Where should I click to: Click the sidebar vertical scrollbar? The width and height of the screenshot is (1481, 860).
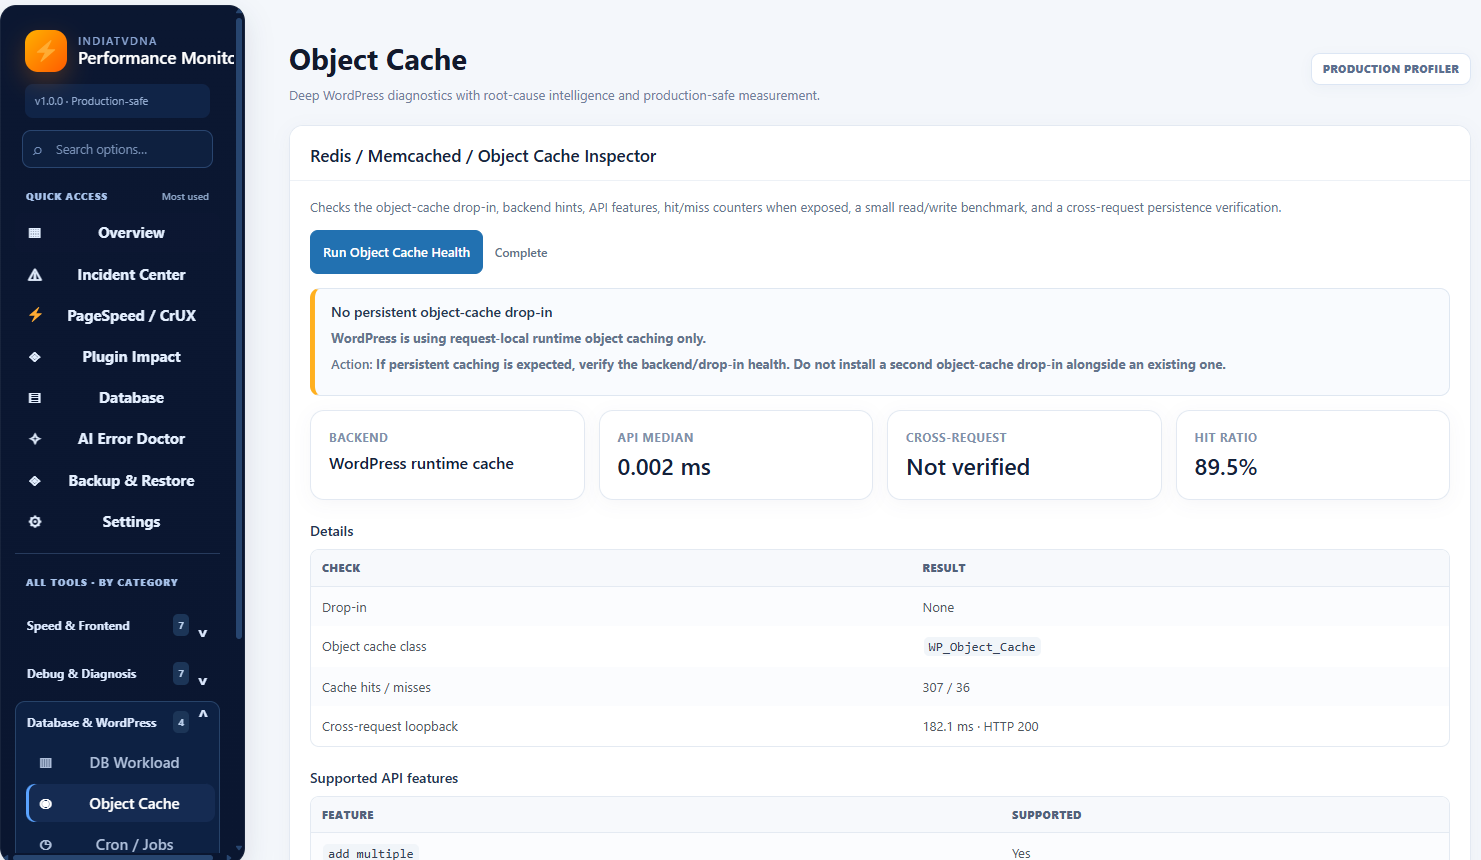[x=238, y=330]
